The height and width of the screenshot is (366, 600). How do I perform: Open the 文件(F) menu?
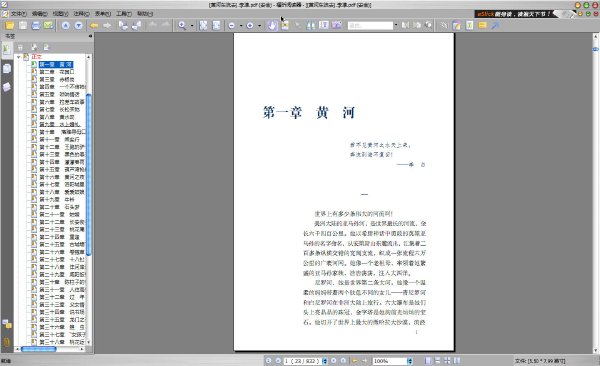click(x=18, y=14)
